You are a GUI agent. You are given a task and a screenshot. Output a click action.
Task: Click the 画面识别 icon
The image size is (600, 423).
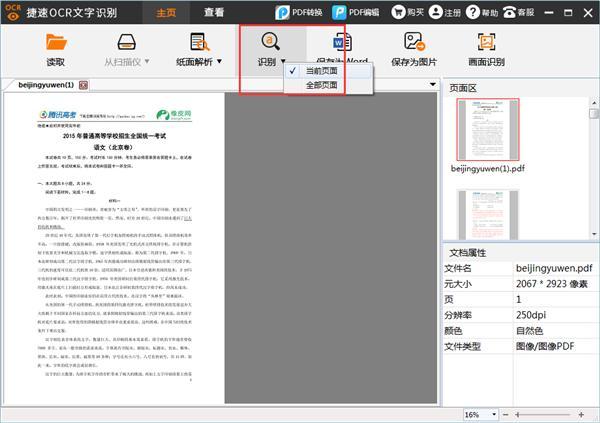[x=486, y=42]
